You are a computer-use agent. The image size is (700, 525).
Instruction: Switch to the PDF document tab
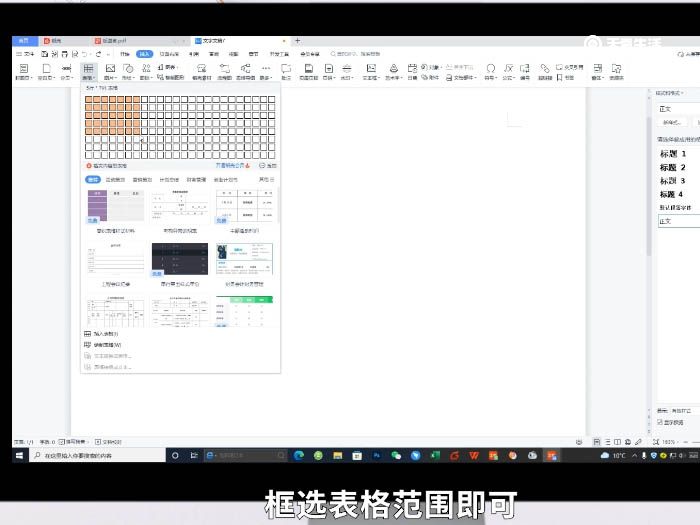click(x=114, y=41)
